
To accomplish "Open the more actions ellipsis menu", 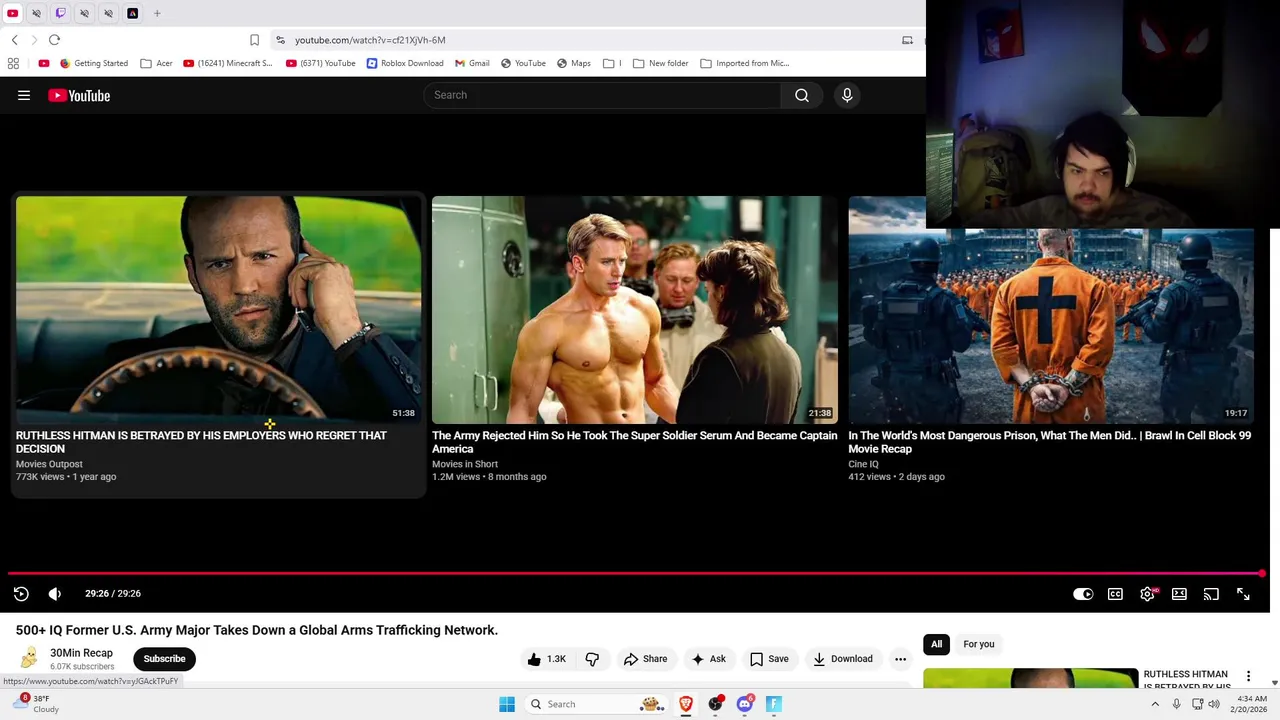I will (900, 659).
